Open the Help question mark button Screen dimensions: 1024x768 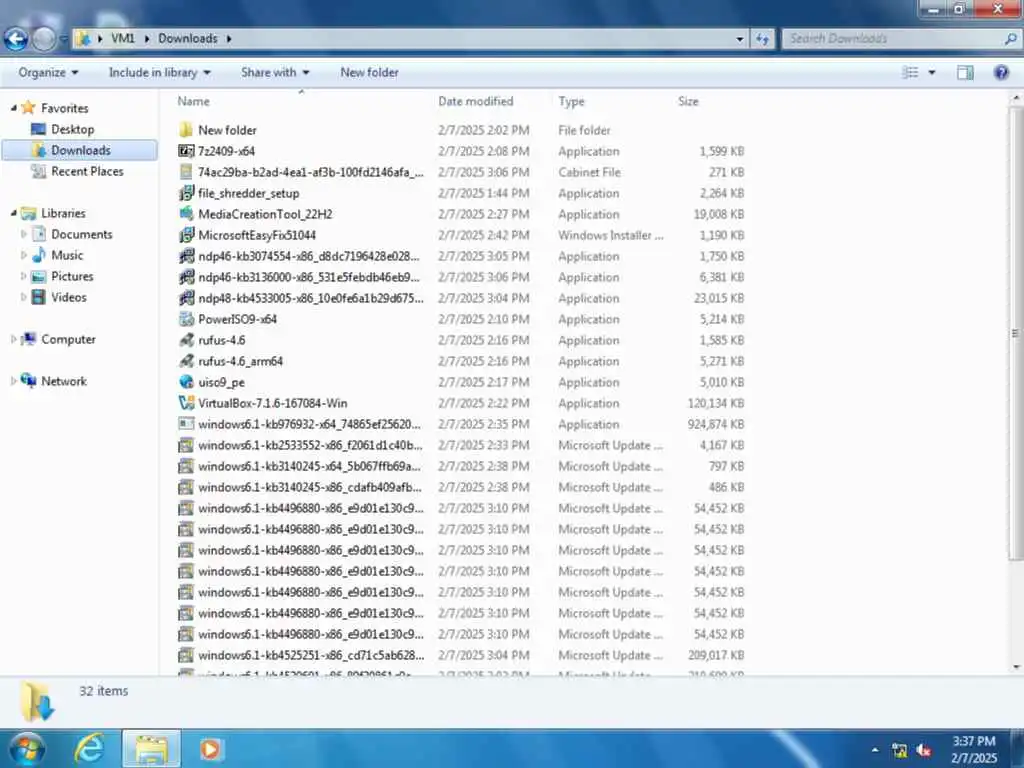click(1001, 72)
